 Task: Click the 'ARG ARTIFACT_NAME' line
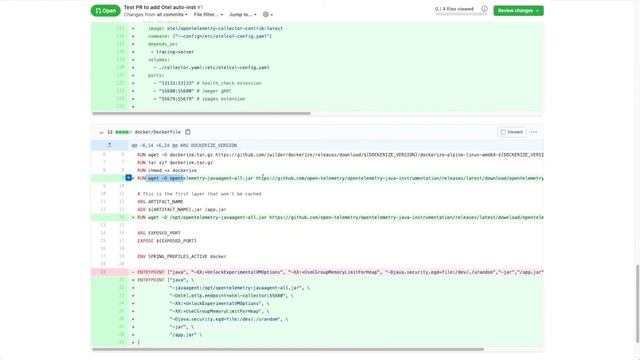coord(160,202)
